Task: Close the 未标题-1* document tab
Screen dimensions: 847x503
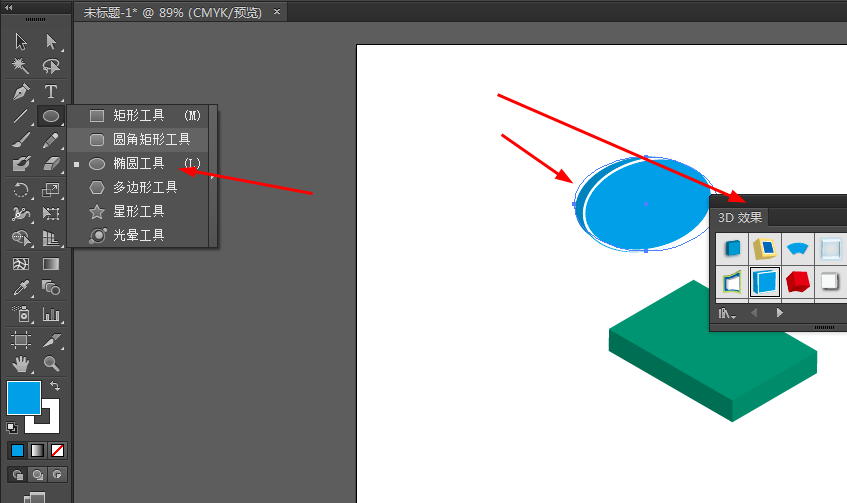Action: [277, 11]
